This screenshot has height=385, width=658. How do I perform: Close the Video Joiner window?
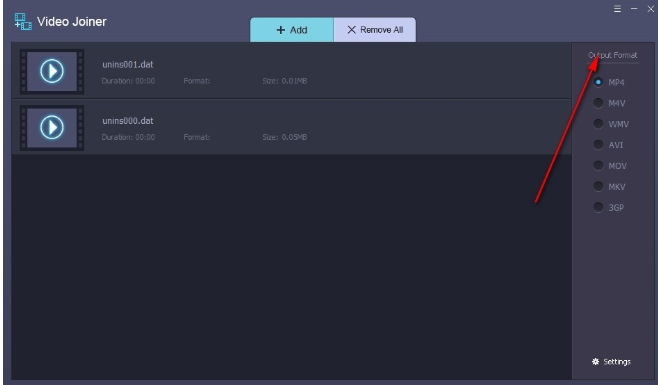[650, 9]
